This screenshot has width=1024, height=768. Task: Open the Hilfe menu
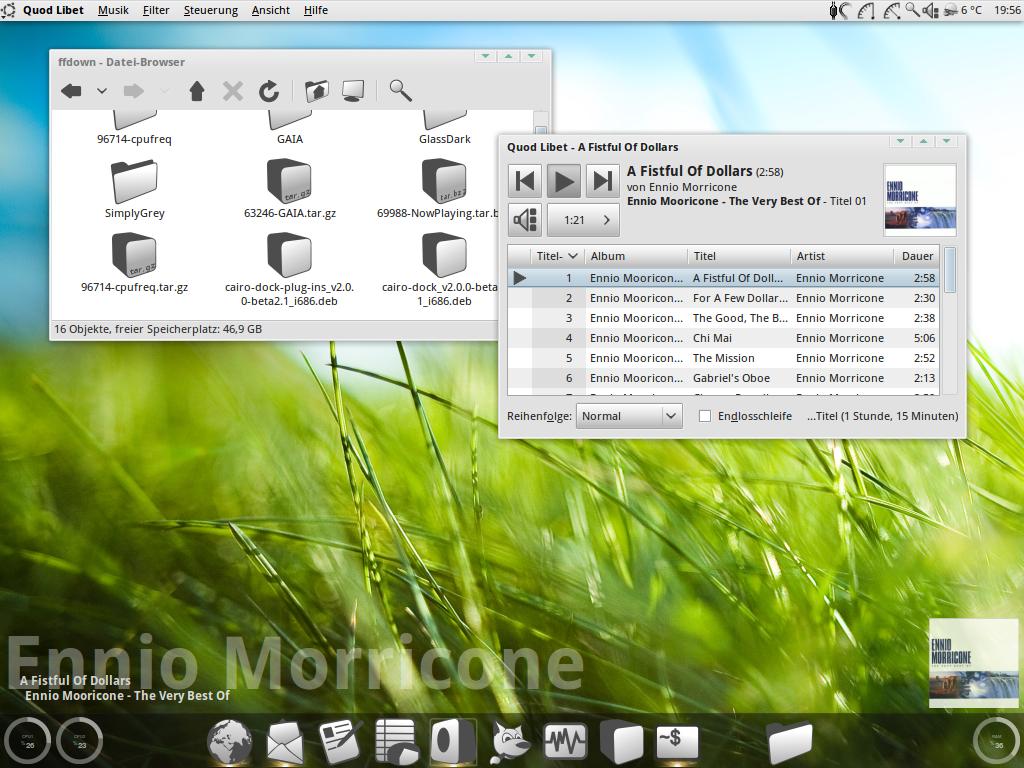coord(315,10)
